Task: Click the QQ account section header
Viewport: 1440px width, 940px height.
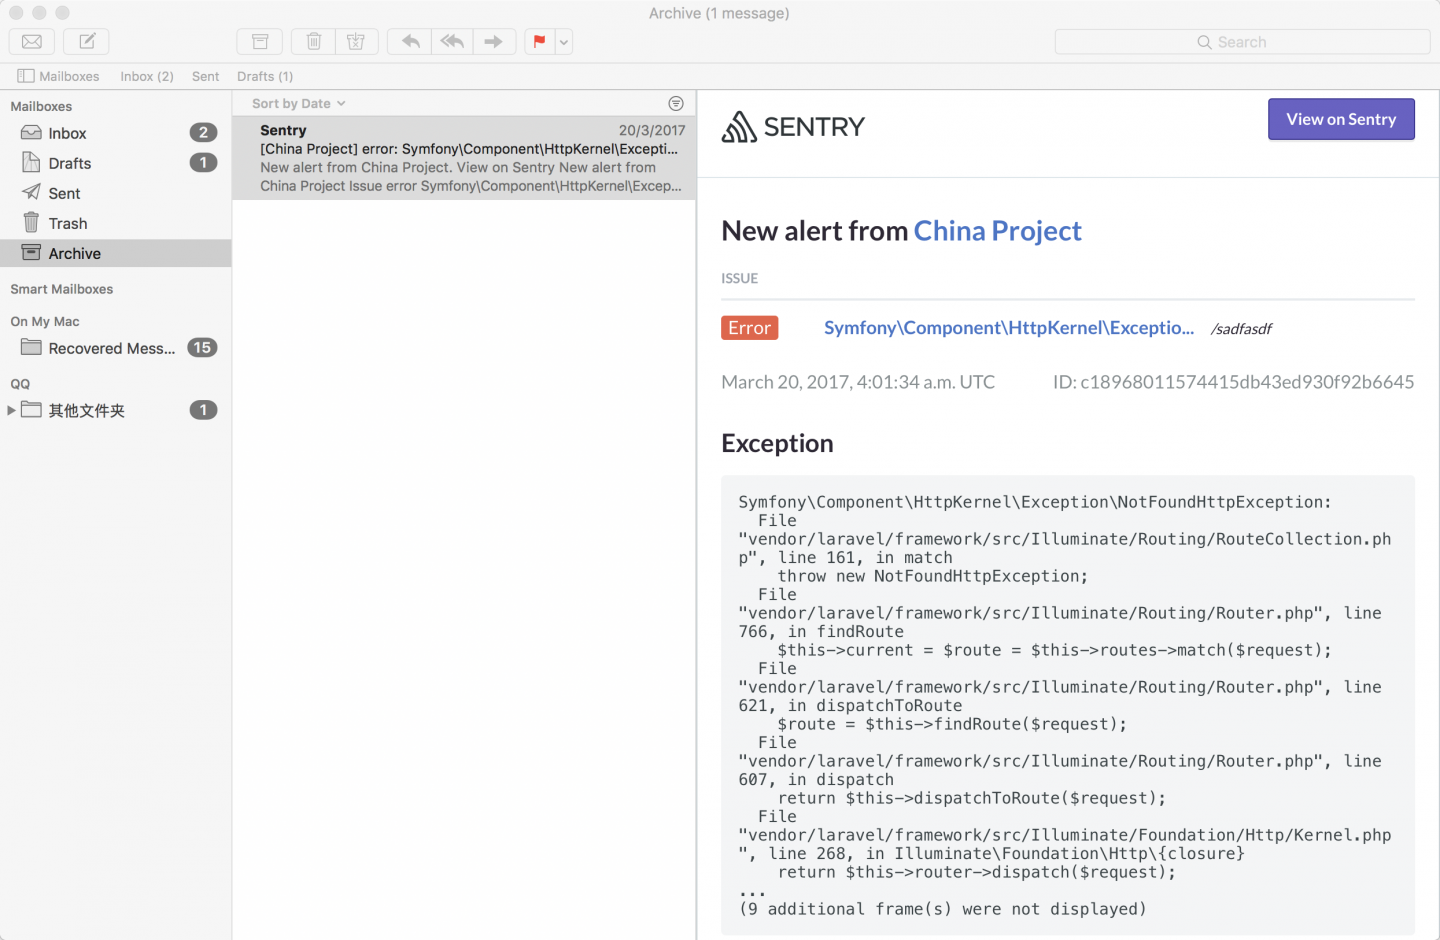Action: [20, 384]
